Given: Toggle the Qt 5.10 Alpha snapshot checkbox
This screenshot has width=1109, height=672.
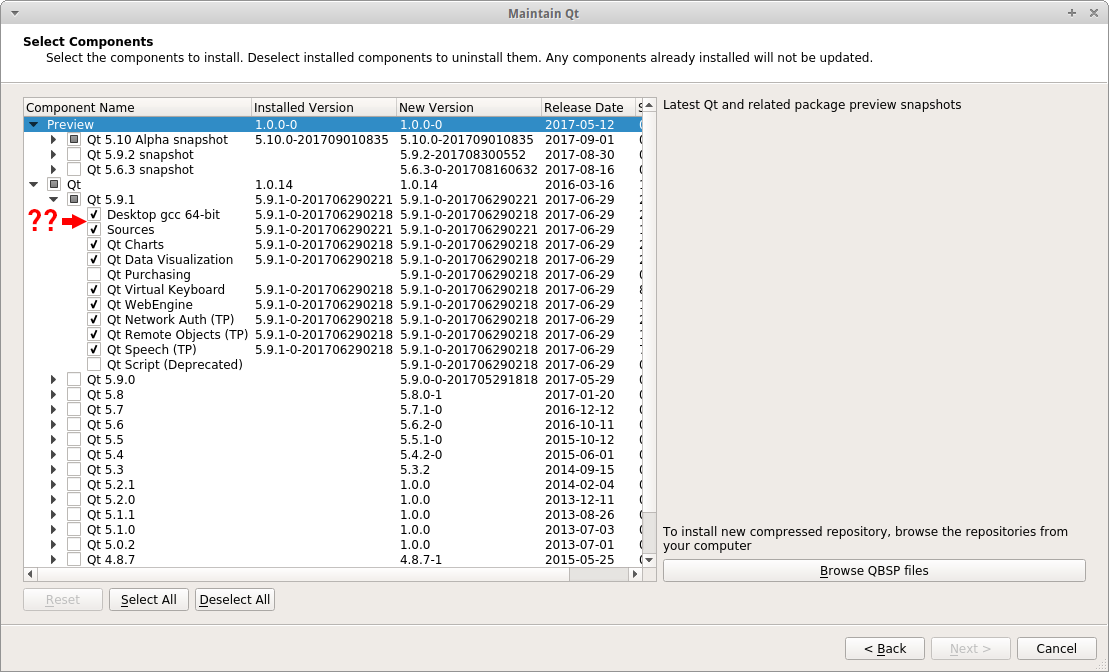Looking at the screenshot, I should tap(74, 139).
